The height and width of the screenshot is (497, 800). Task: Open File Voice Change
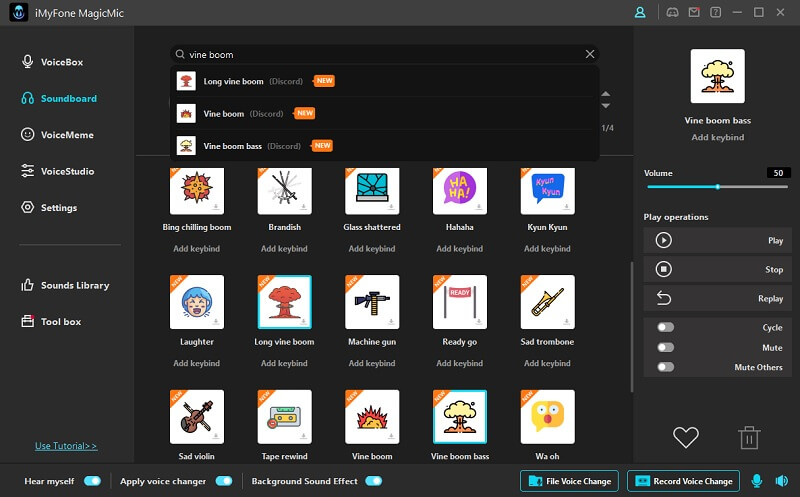pyautogui.click(x=569, y=481)
